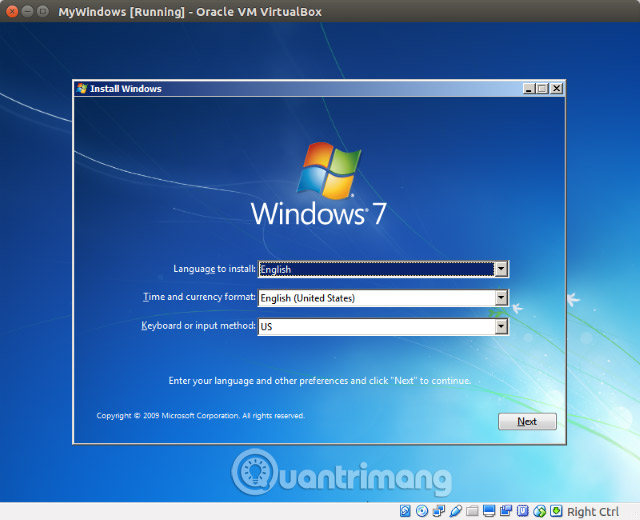Click the Install Windows title bar flag icon
The height and width of the screenshot is (520, 640).
pos(82,88)
